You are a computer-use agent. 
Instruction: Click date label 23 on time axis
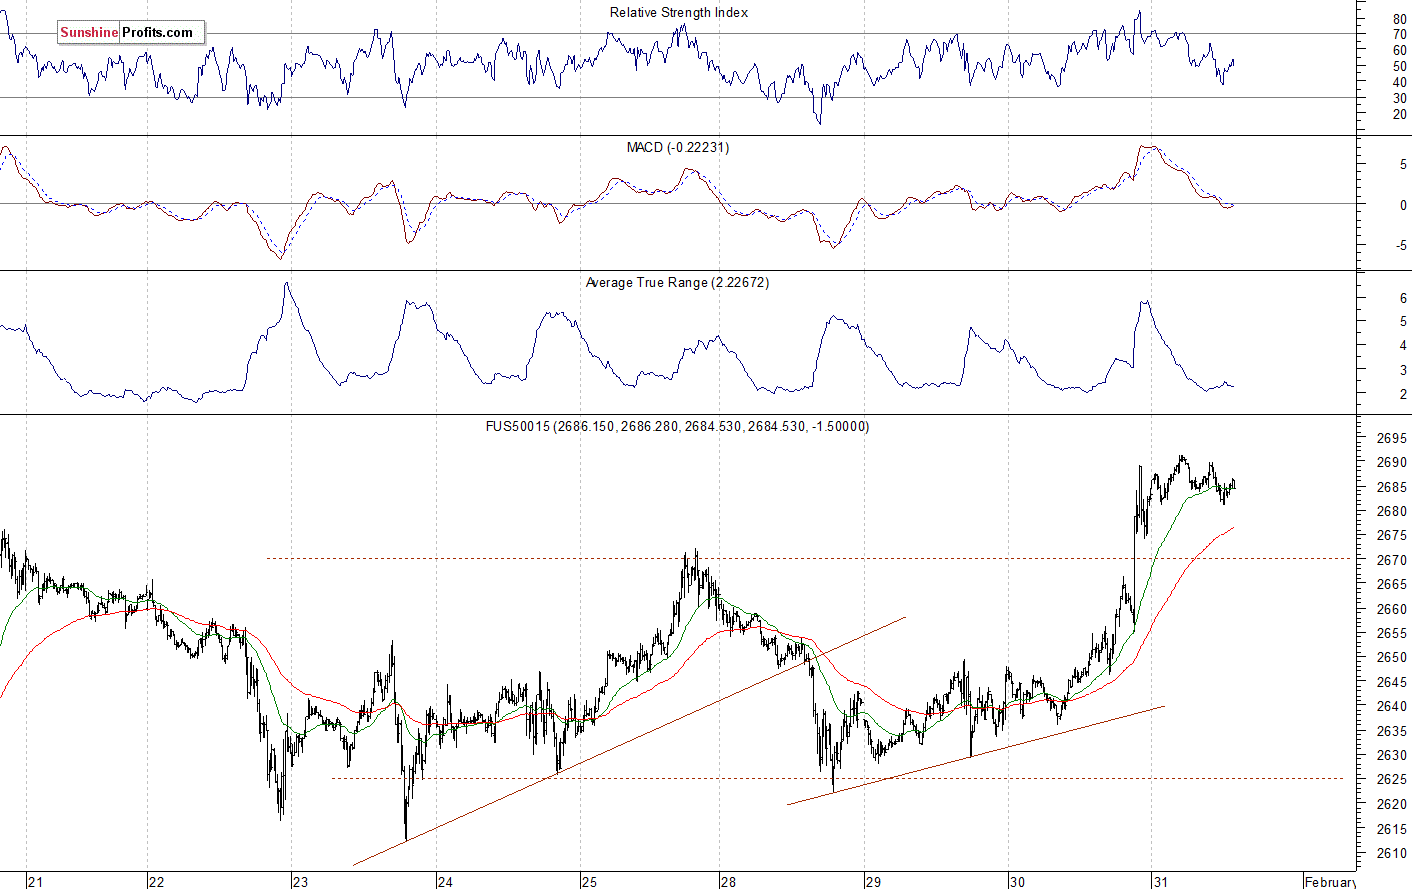click(x=300, y=881)
